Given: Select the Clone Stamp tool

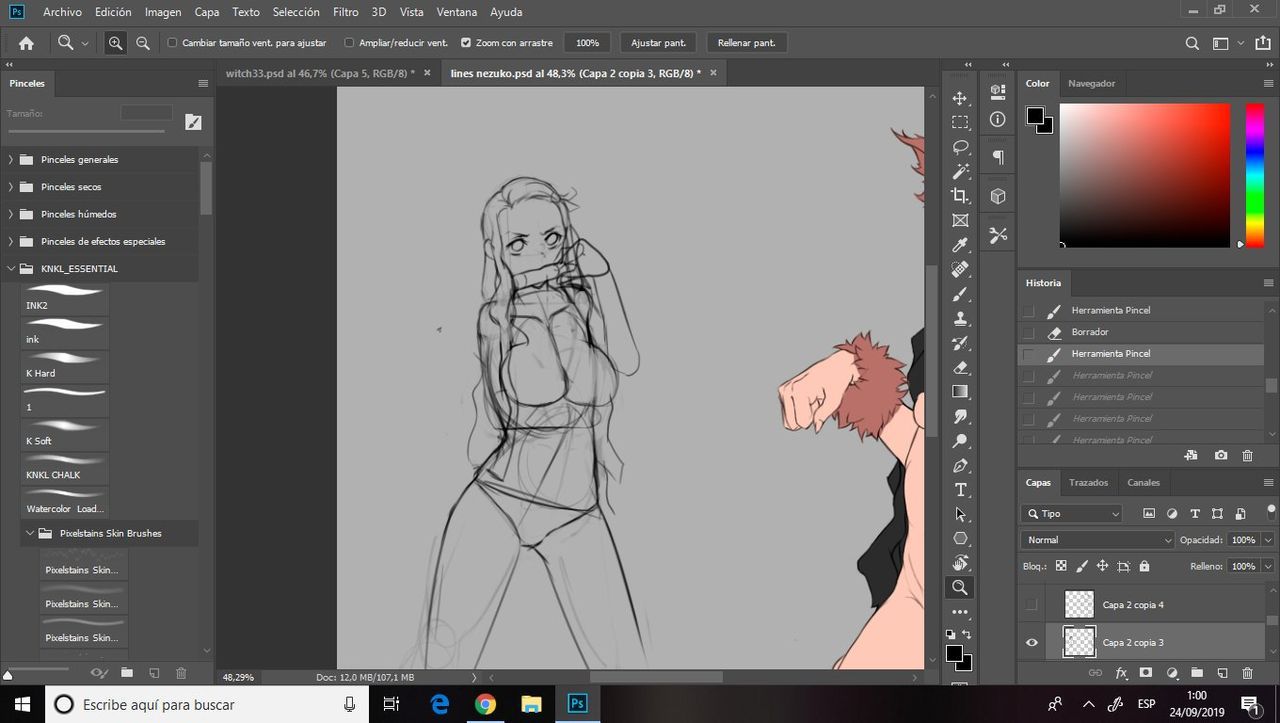Looking at the screenshot, I should 960,318.
